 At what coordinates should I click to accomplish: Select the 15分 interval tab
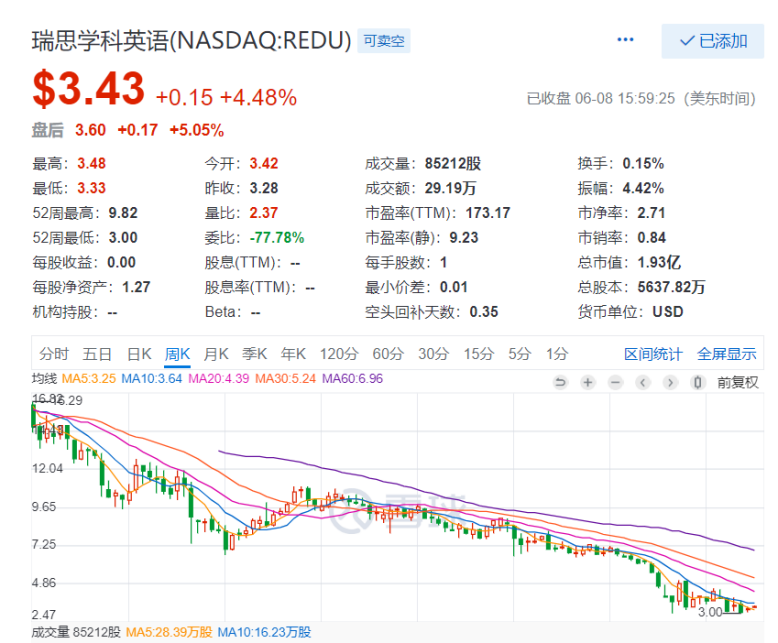[x=478, y=354]
